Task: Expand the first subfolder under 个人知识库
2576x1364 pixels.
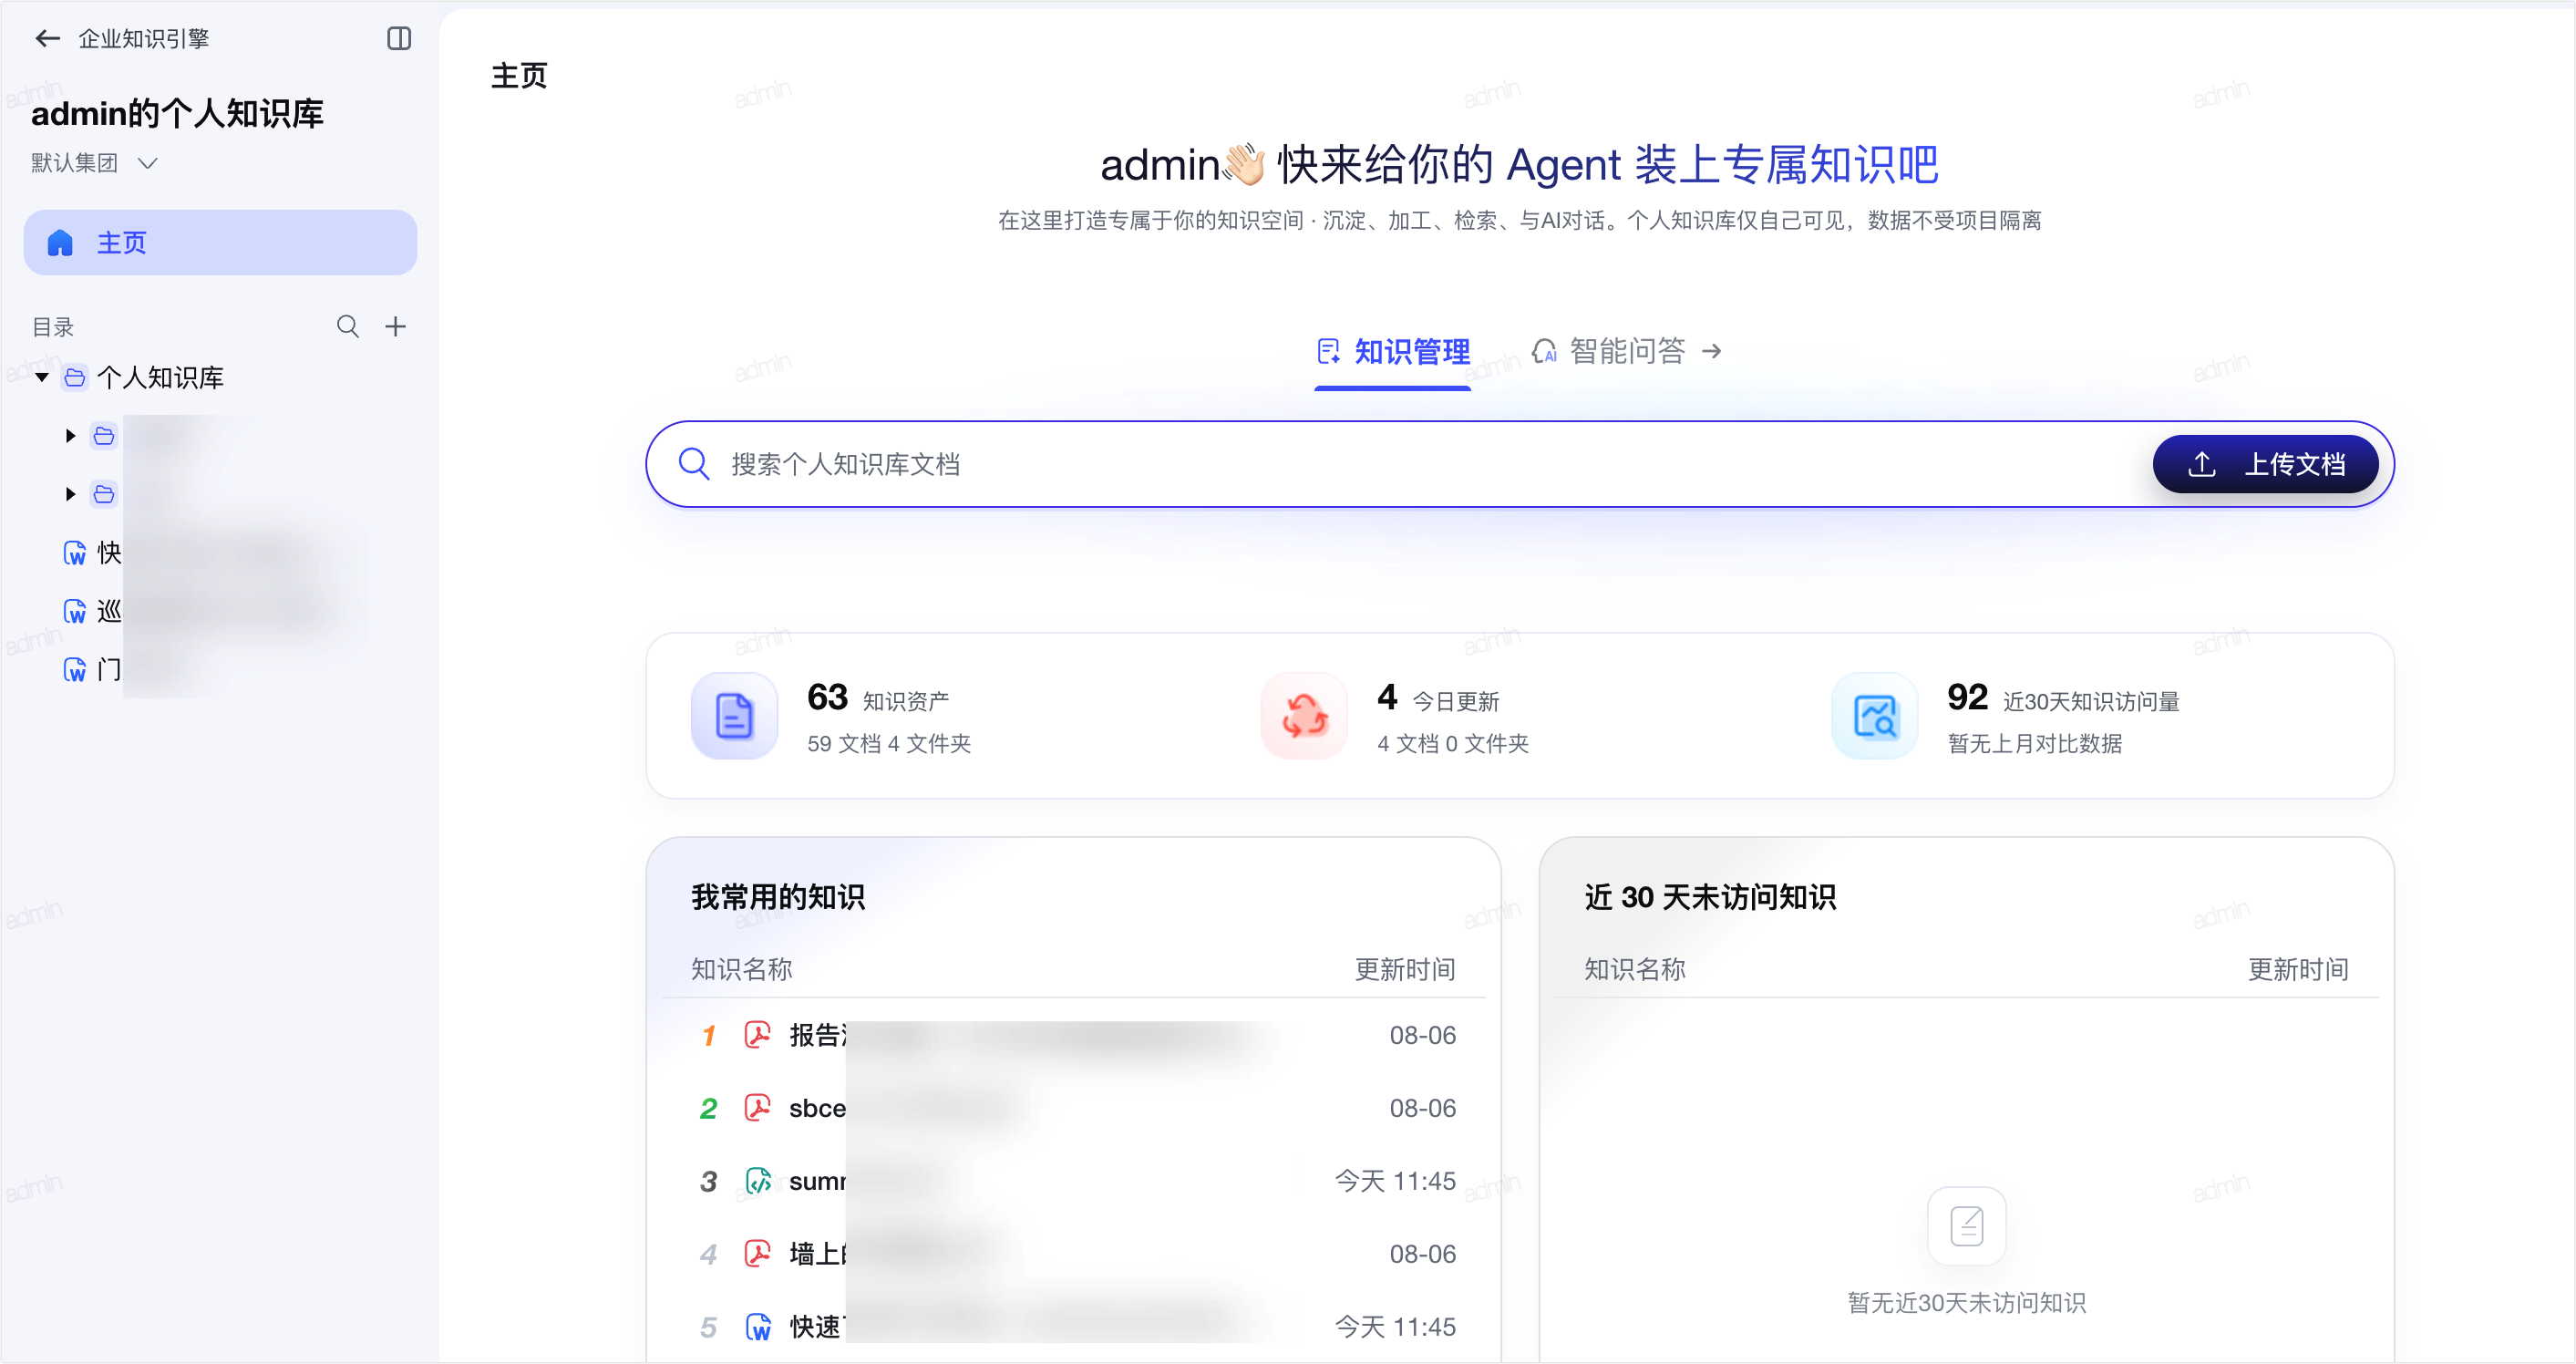Action: tap(70, 436)
